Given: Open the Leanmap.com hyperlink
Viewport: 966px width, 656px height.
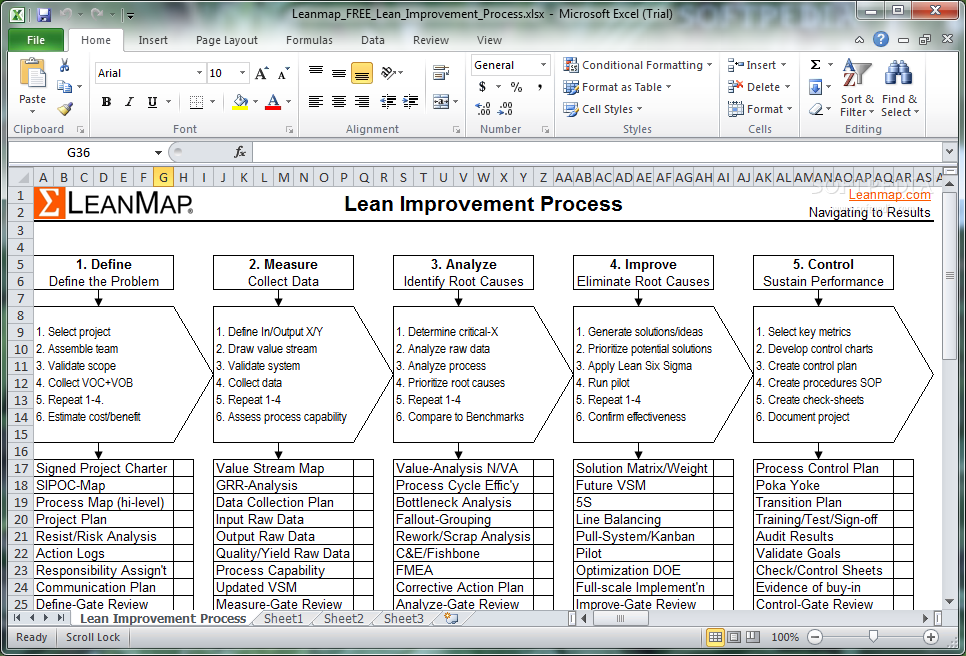Looking at the screenshot, I should 890,195.
